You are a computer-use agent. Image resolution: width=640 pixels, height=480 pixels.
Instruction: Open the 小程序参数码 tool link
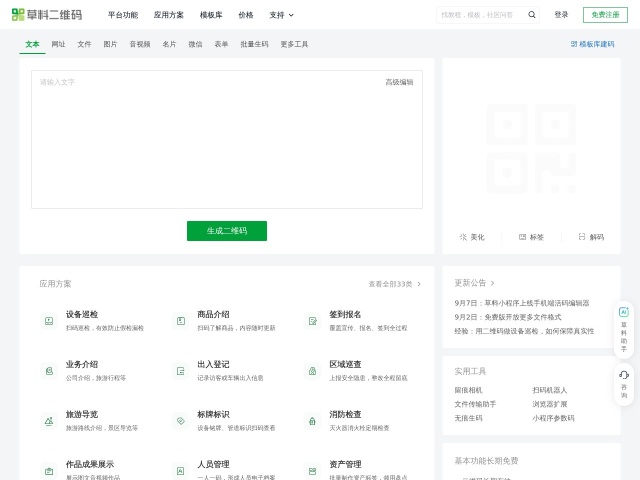(553, 418)
